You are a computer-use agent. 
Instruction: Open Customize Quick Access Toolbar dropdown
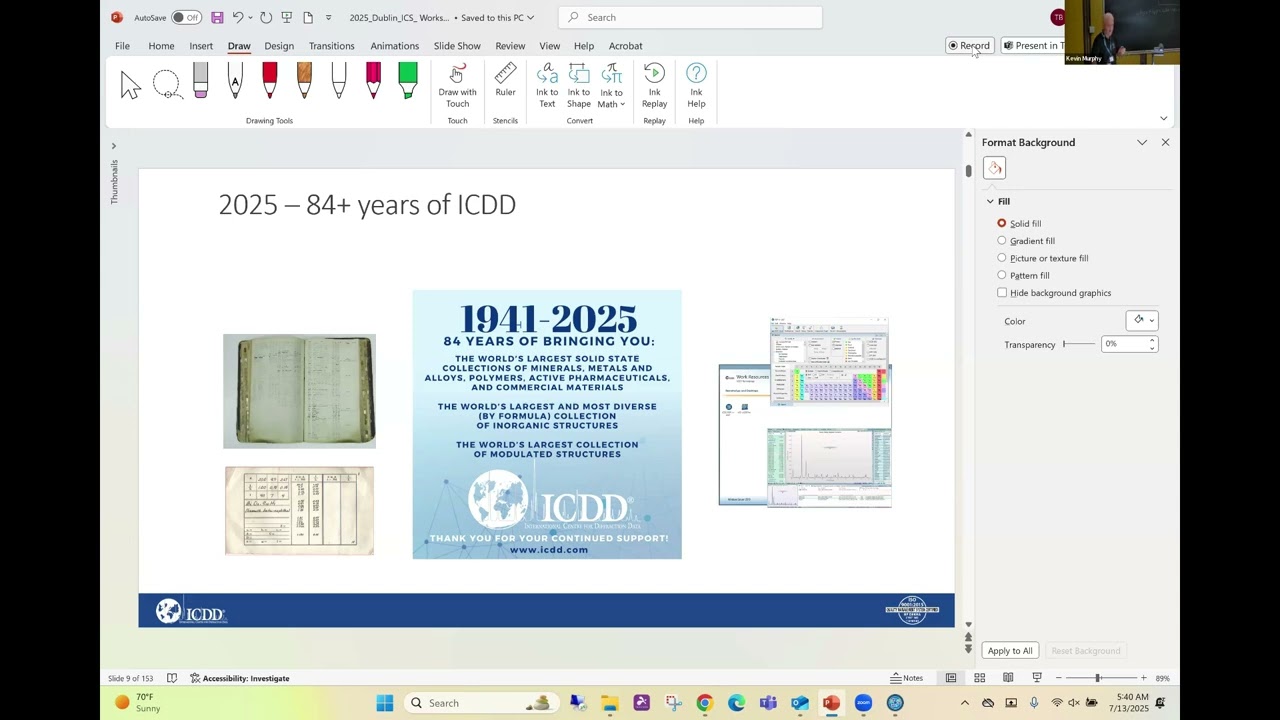[x=328, y=17]
